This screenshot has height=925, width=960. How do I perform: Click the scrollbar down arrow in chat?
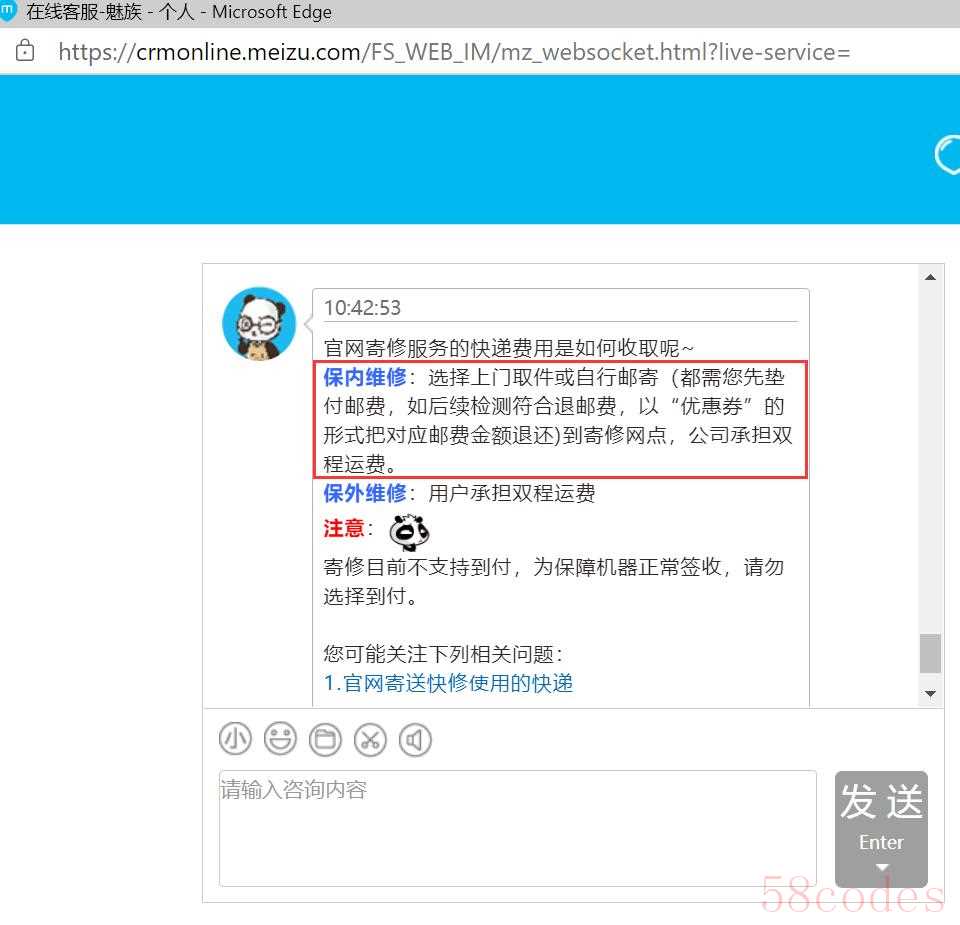point(930,694)
